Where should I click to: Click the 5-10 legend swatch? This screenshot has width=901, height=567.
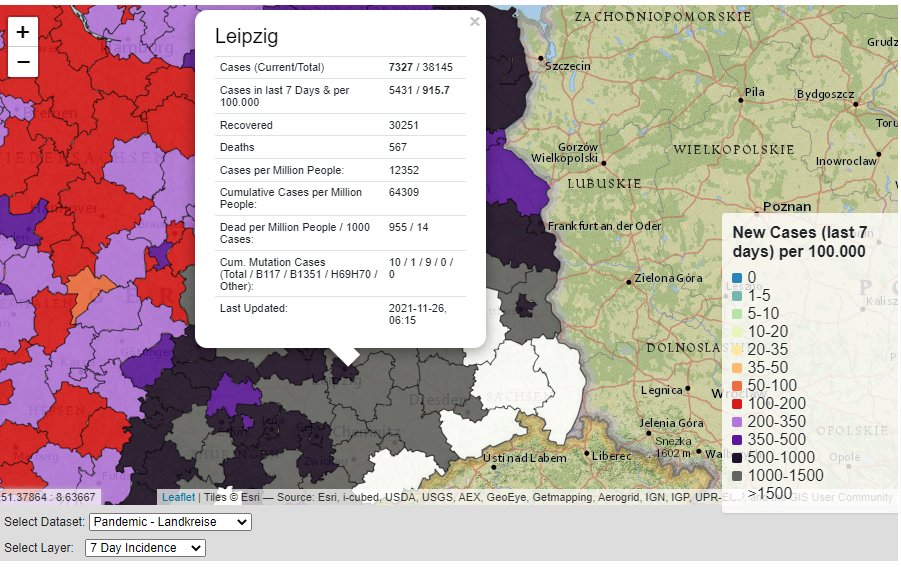[x=737, y=314]
